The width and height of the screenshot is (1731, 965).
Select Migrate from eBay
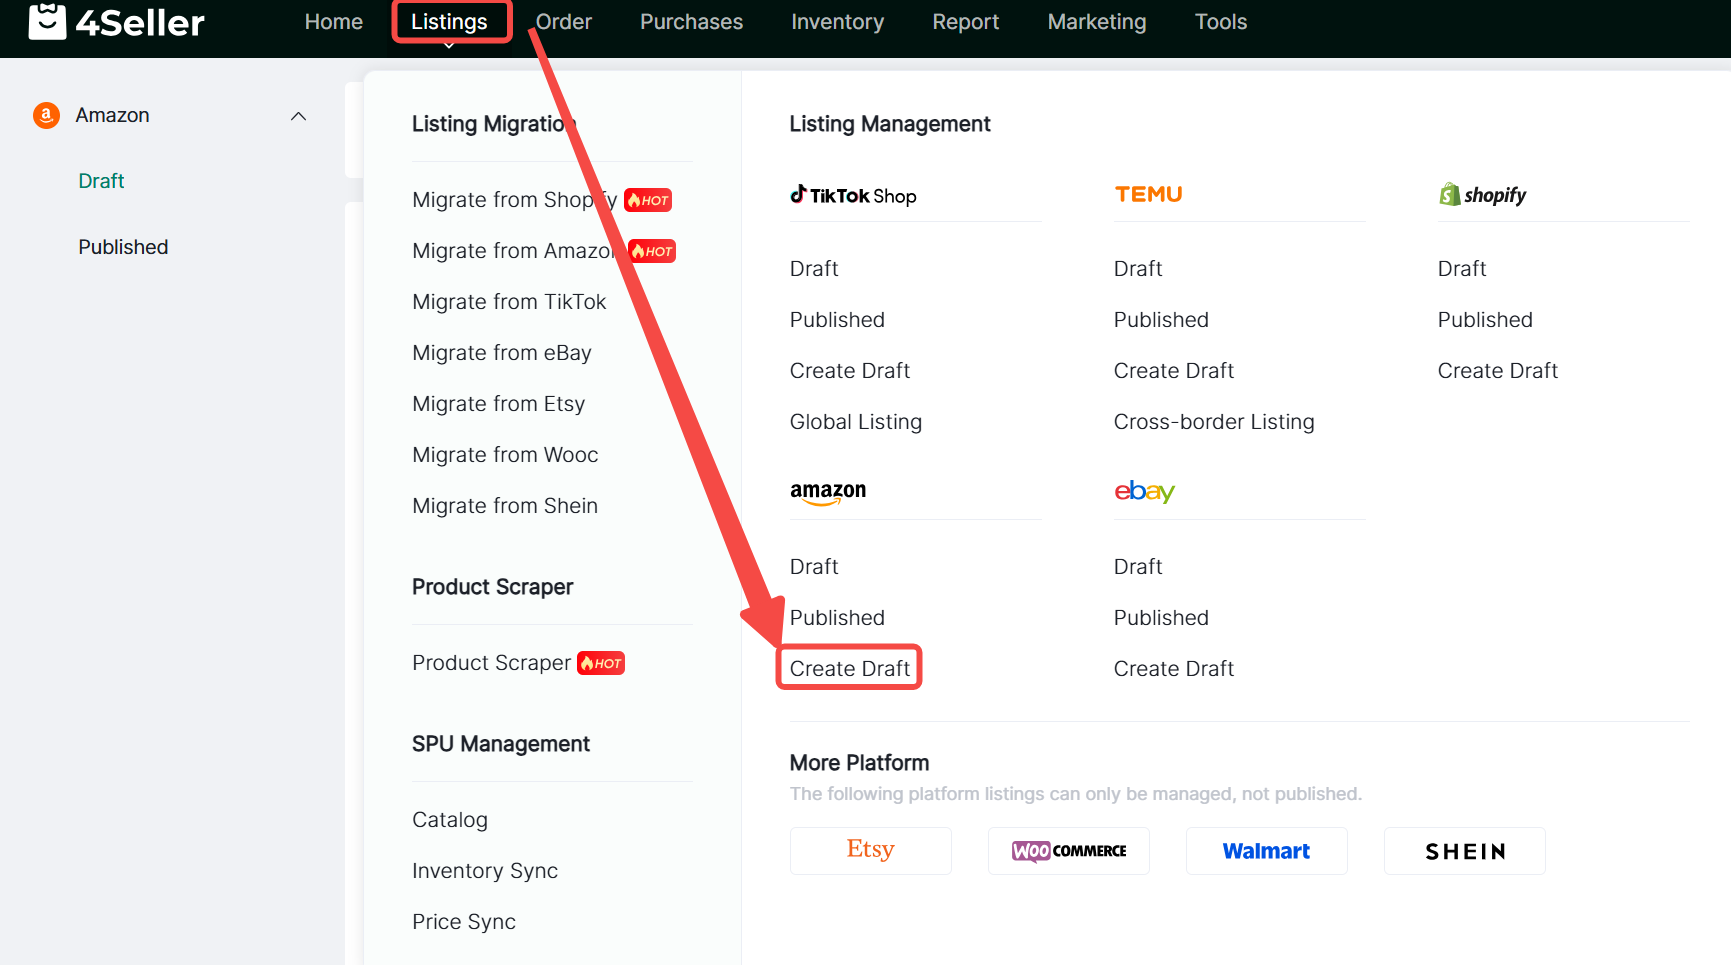pos(501,353)
